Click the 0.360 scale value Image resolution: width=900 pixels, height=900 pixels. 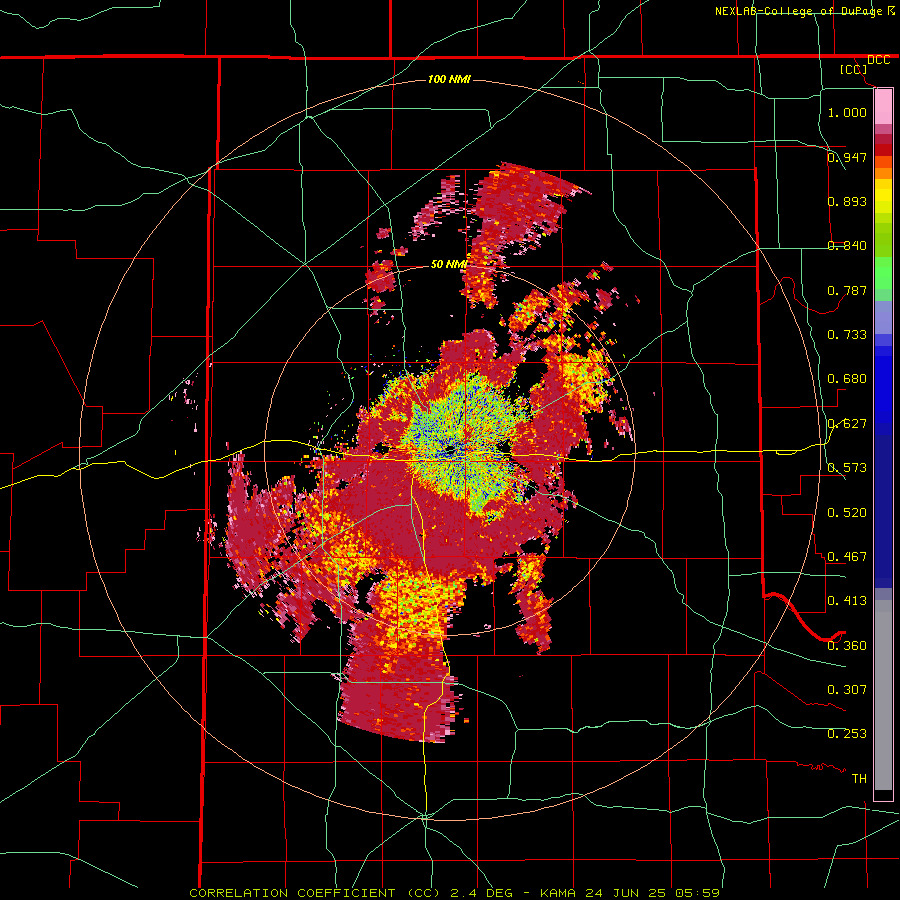pyautogui.click(x=847, y=646)
